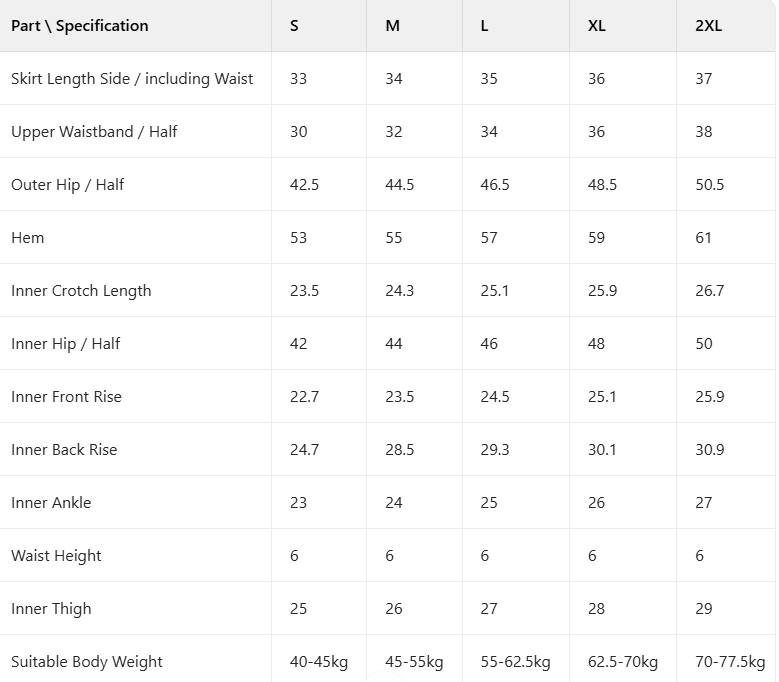Screen dimensions: 779x682
Task: Click the Inner Hip / Half label
Action: pyautogui.click(x=66, y=344)
